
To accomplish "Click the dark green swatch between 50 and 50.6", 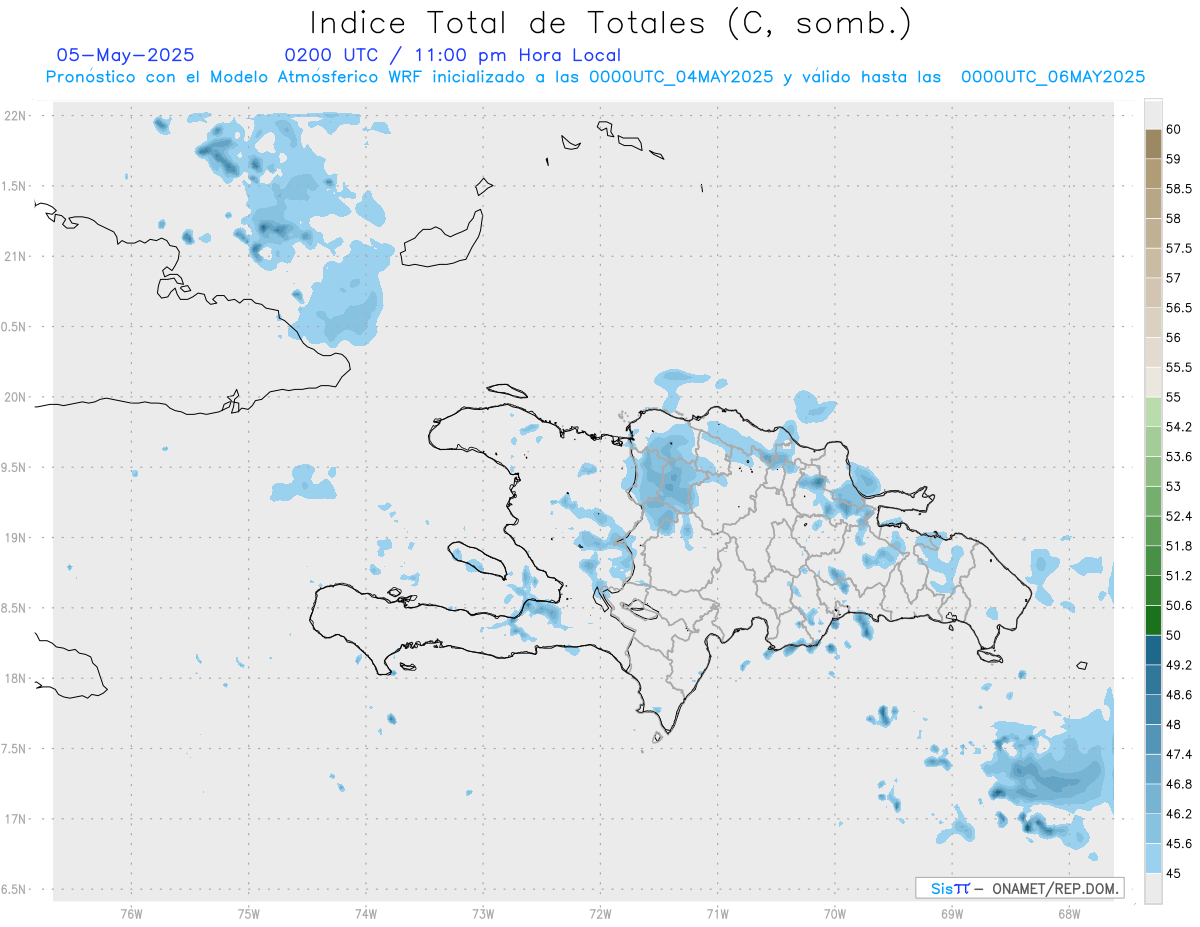I will click(x=1153, y=620).
